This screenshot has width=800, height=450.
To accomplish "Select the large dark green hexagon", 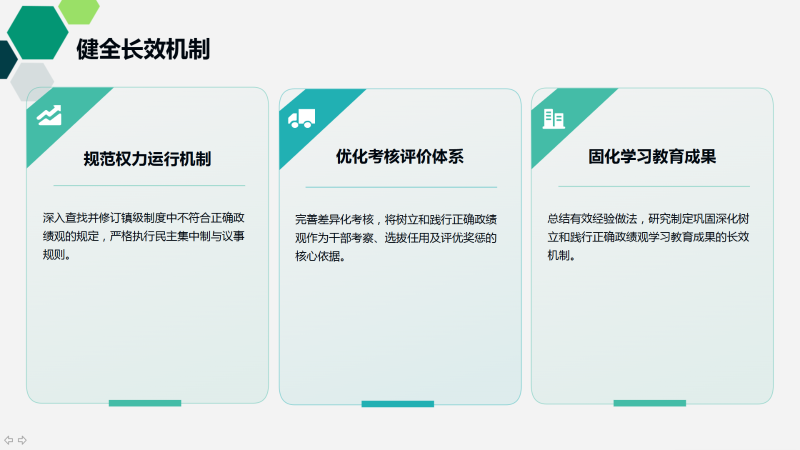I will (37, 32).
